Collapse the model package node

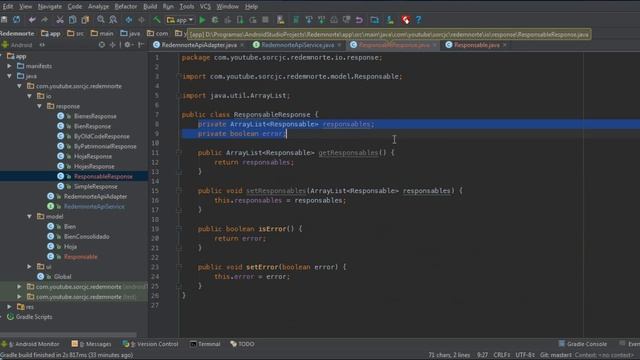tap(29, 216)
